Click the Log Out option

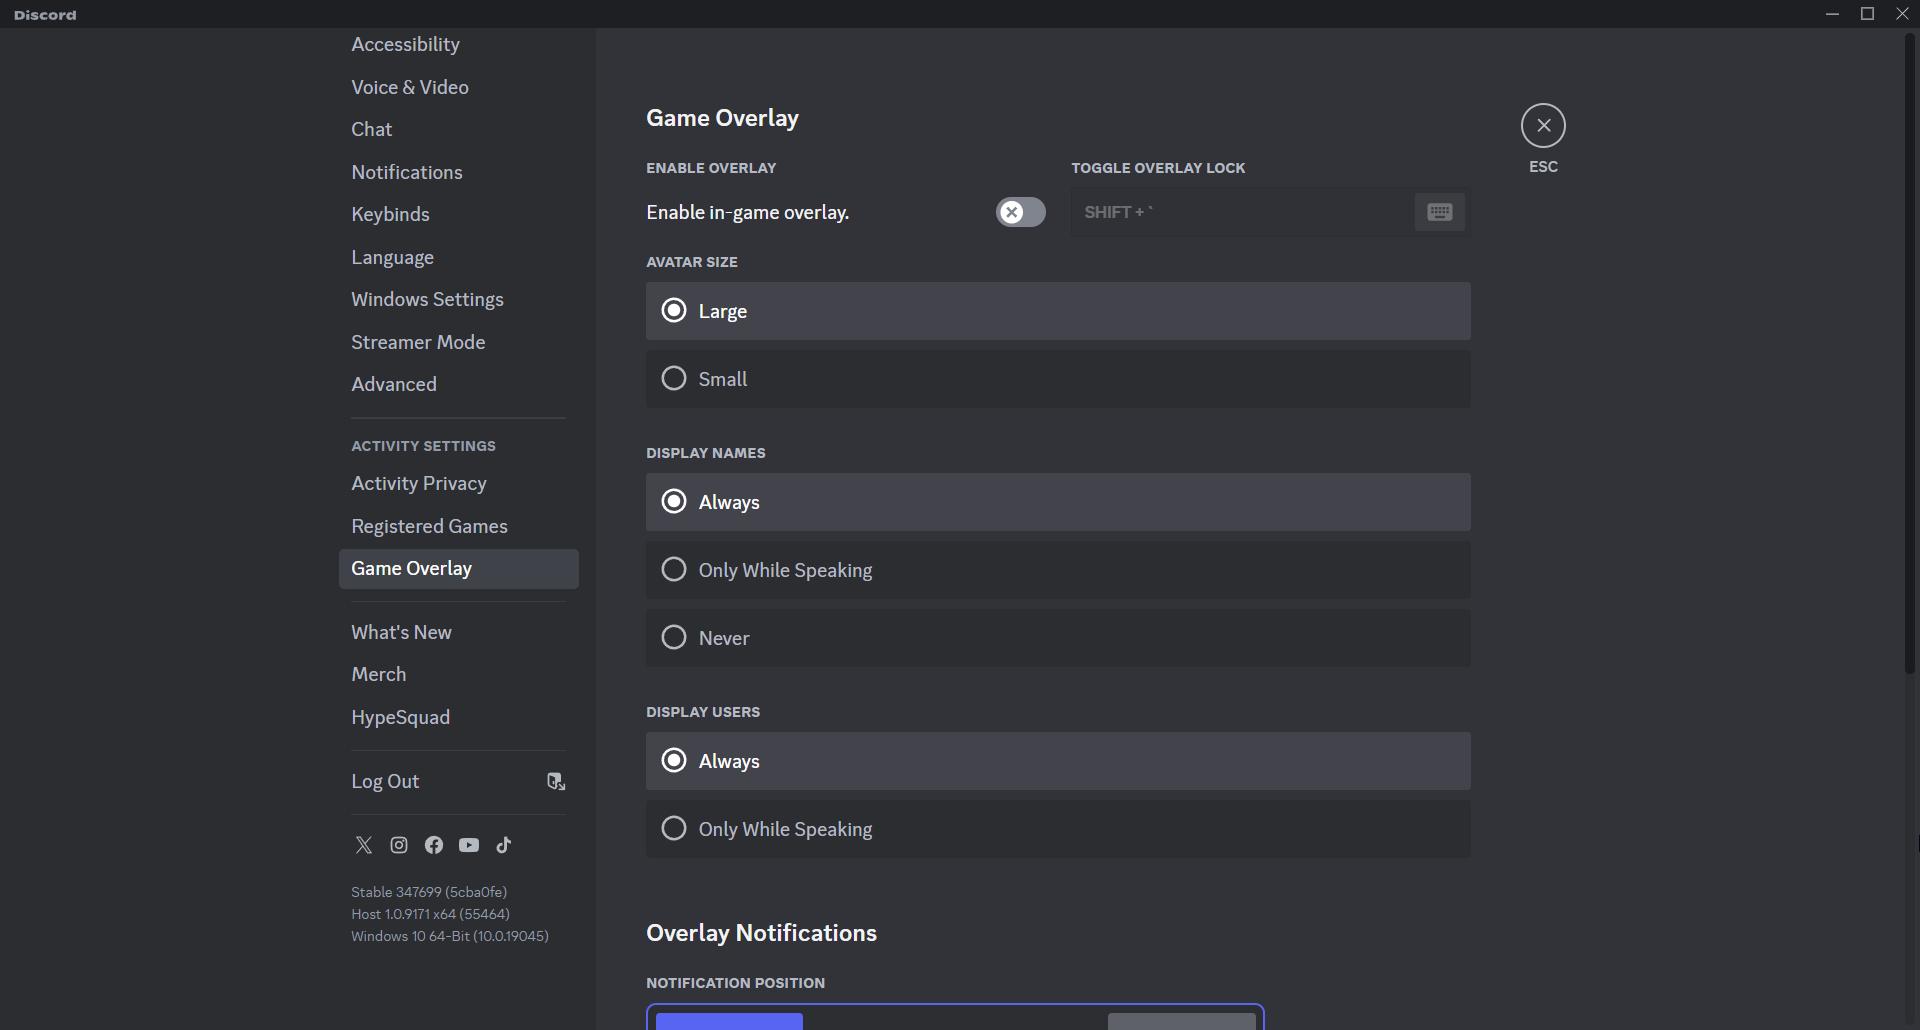(385, 781)
